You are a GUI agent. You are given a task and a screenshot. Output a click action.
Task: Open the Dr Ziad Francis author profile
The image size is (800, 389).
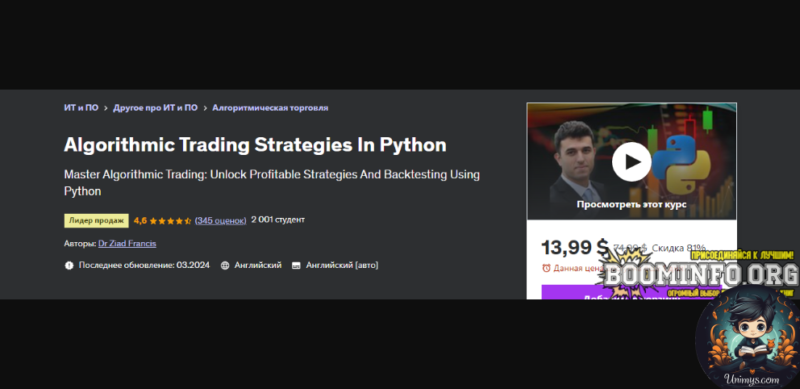(x=127, y=244)
